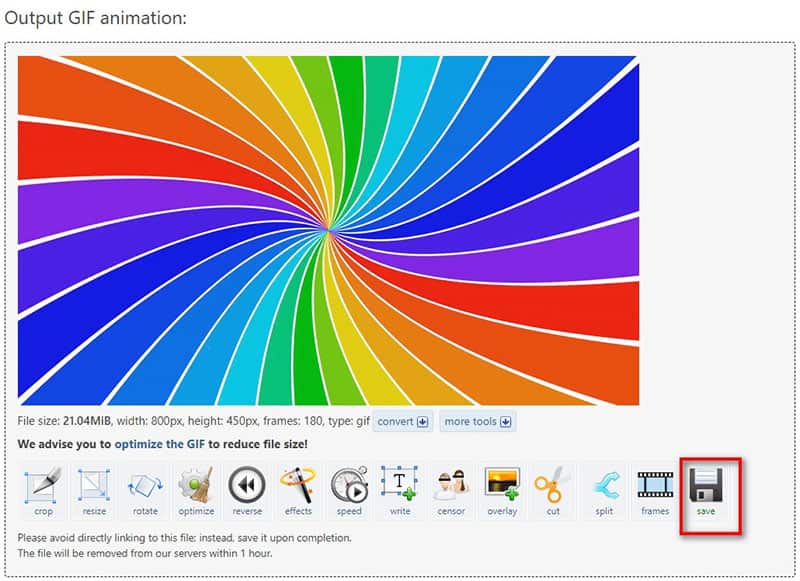Image resolution: width=800 pixels, height=581 pixels.
Task: Select the crop tool icon
Action: 43,491
